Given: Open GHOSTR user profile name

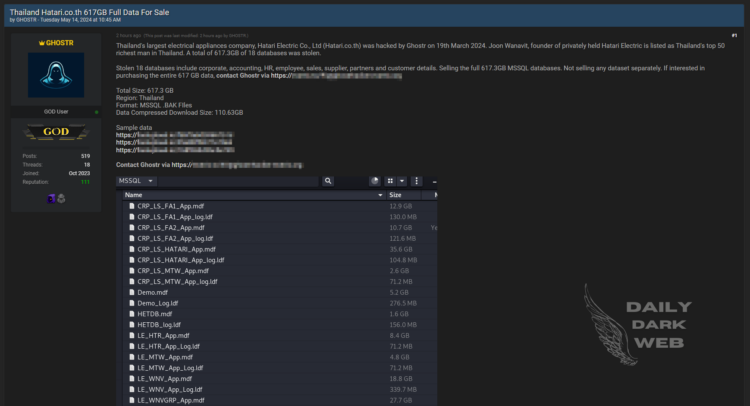Looking at the screenshot, I should 60,43.
